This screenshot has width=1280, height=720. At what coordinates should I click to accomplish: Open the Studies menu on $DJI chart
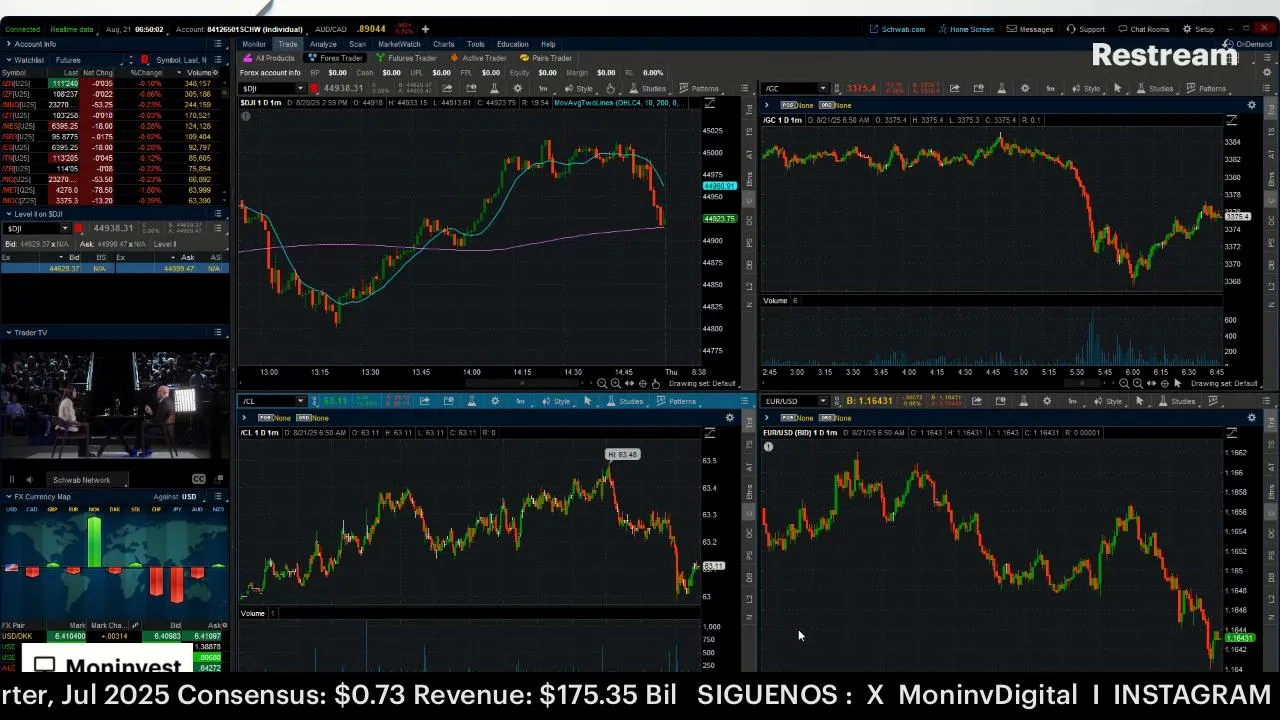tap(646, 88)
